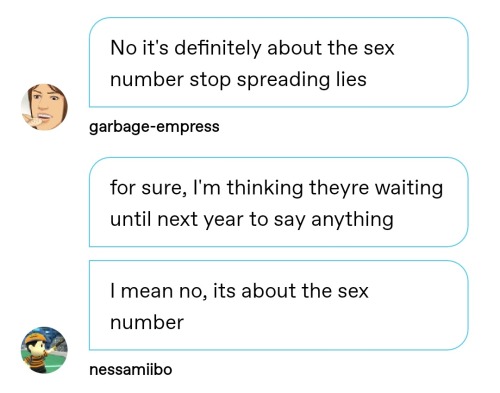Click the text 'No it's definitely about the sex'

pos(252,48)
